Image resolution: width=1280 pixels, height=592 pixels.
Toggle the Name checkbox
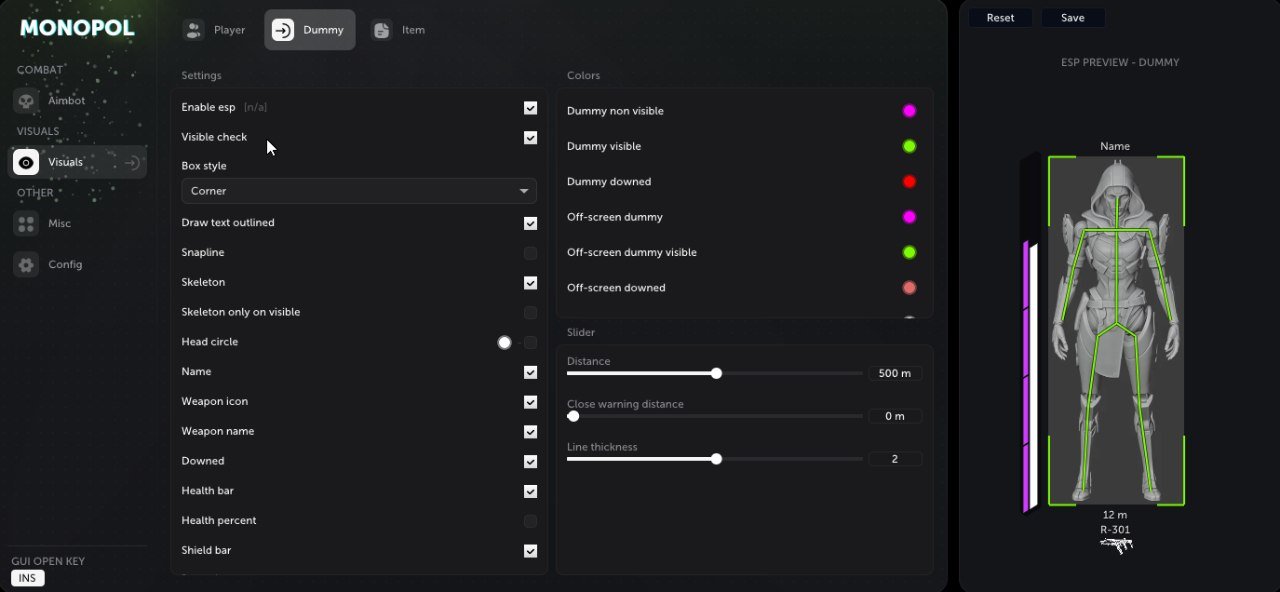[530, 372]
